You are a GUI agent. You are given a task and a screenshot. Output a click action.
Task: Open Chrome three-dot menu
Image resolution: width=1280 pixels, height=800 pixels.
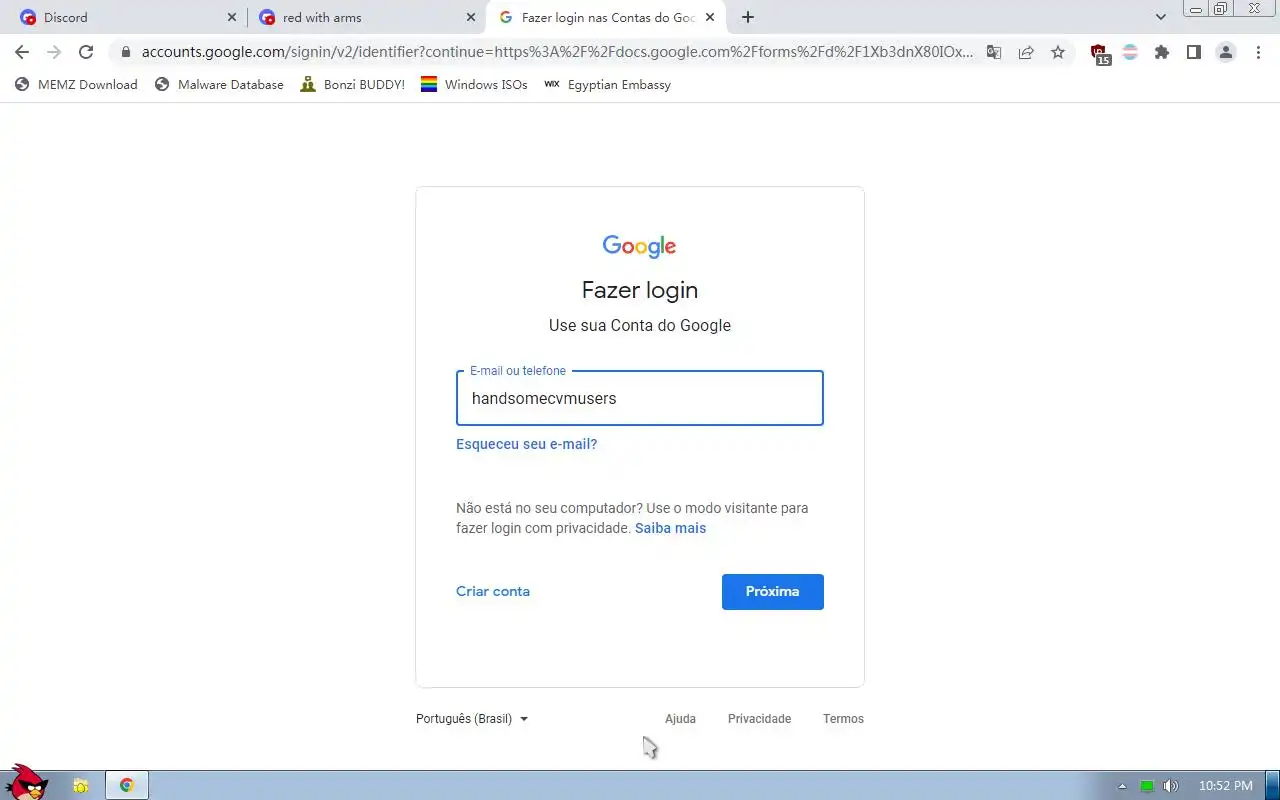pos(1258,52)
